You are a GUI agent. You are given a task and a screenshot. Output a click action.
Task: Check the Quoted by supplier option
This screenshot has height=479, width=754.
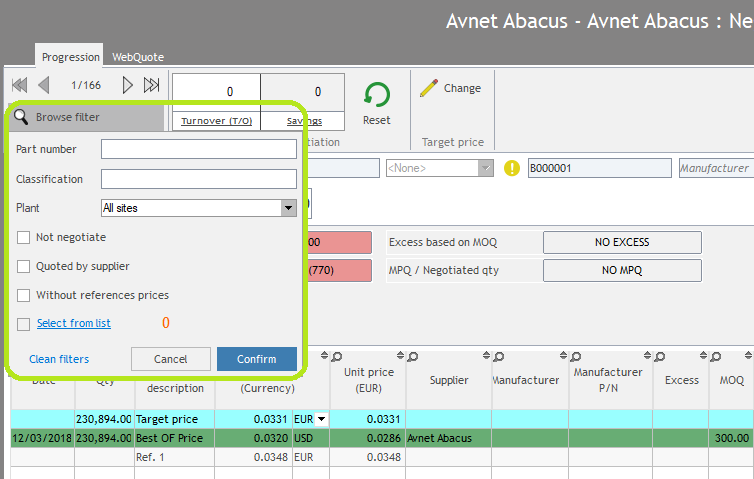(24, 267)
